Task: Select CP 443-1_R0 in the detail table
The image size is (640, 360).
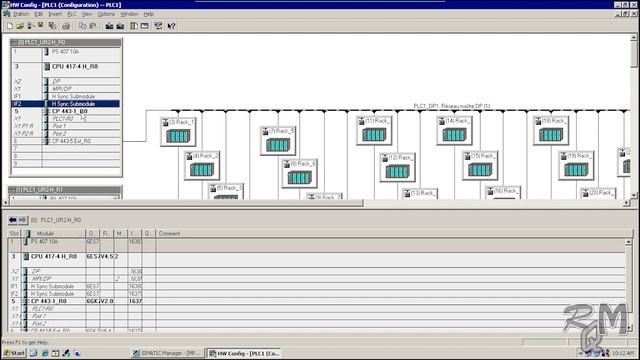Action: click(x=317, y=301)
